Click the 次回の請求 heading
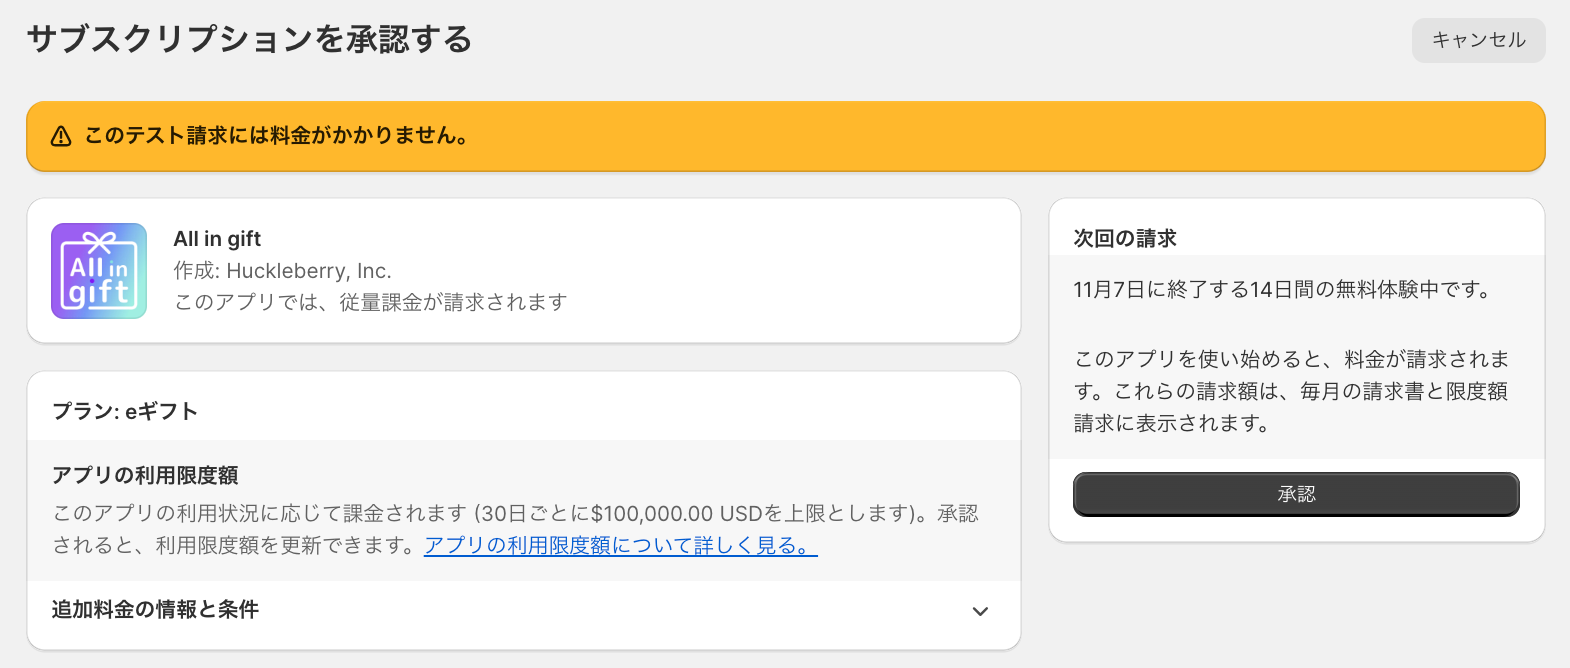The image size is (1570, 668). click(1125, 238)
